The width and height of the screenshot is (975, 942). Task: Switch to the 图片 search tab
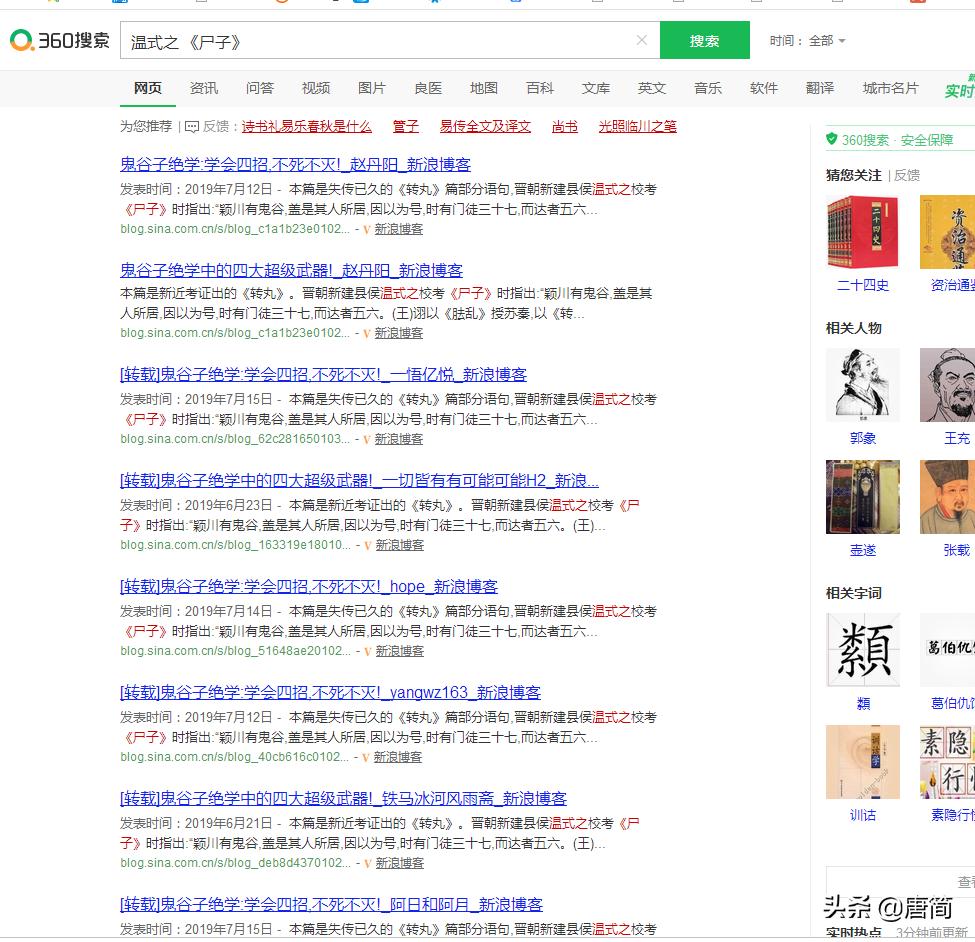click(x=371, y=88)
